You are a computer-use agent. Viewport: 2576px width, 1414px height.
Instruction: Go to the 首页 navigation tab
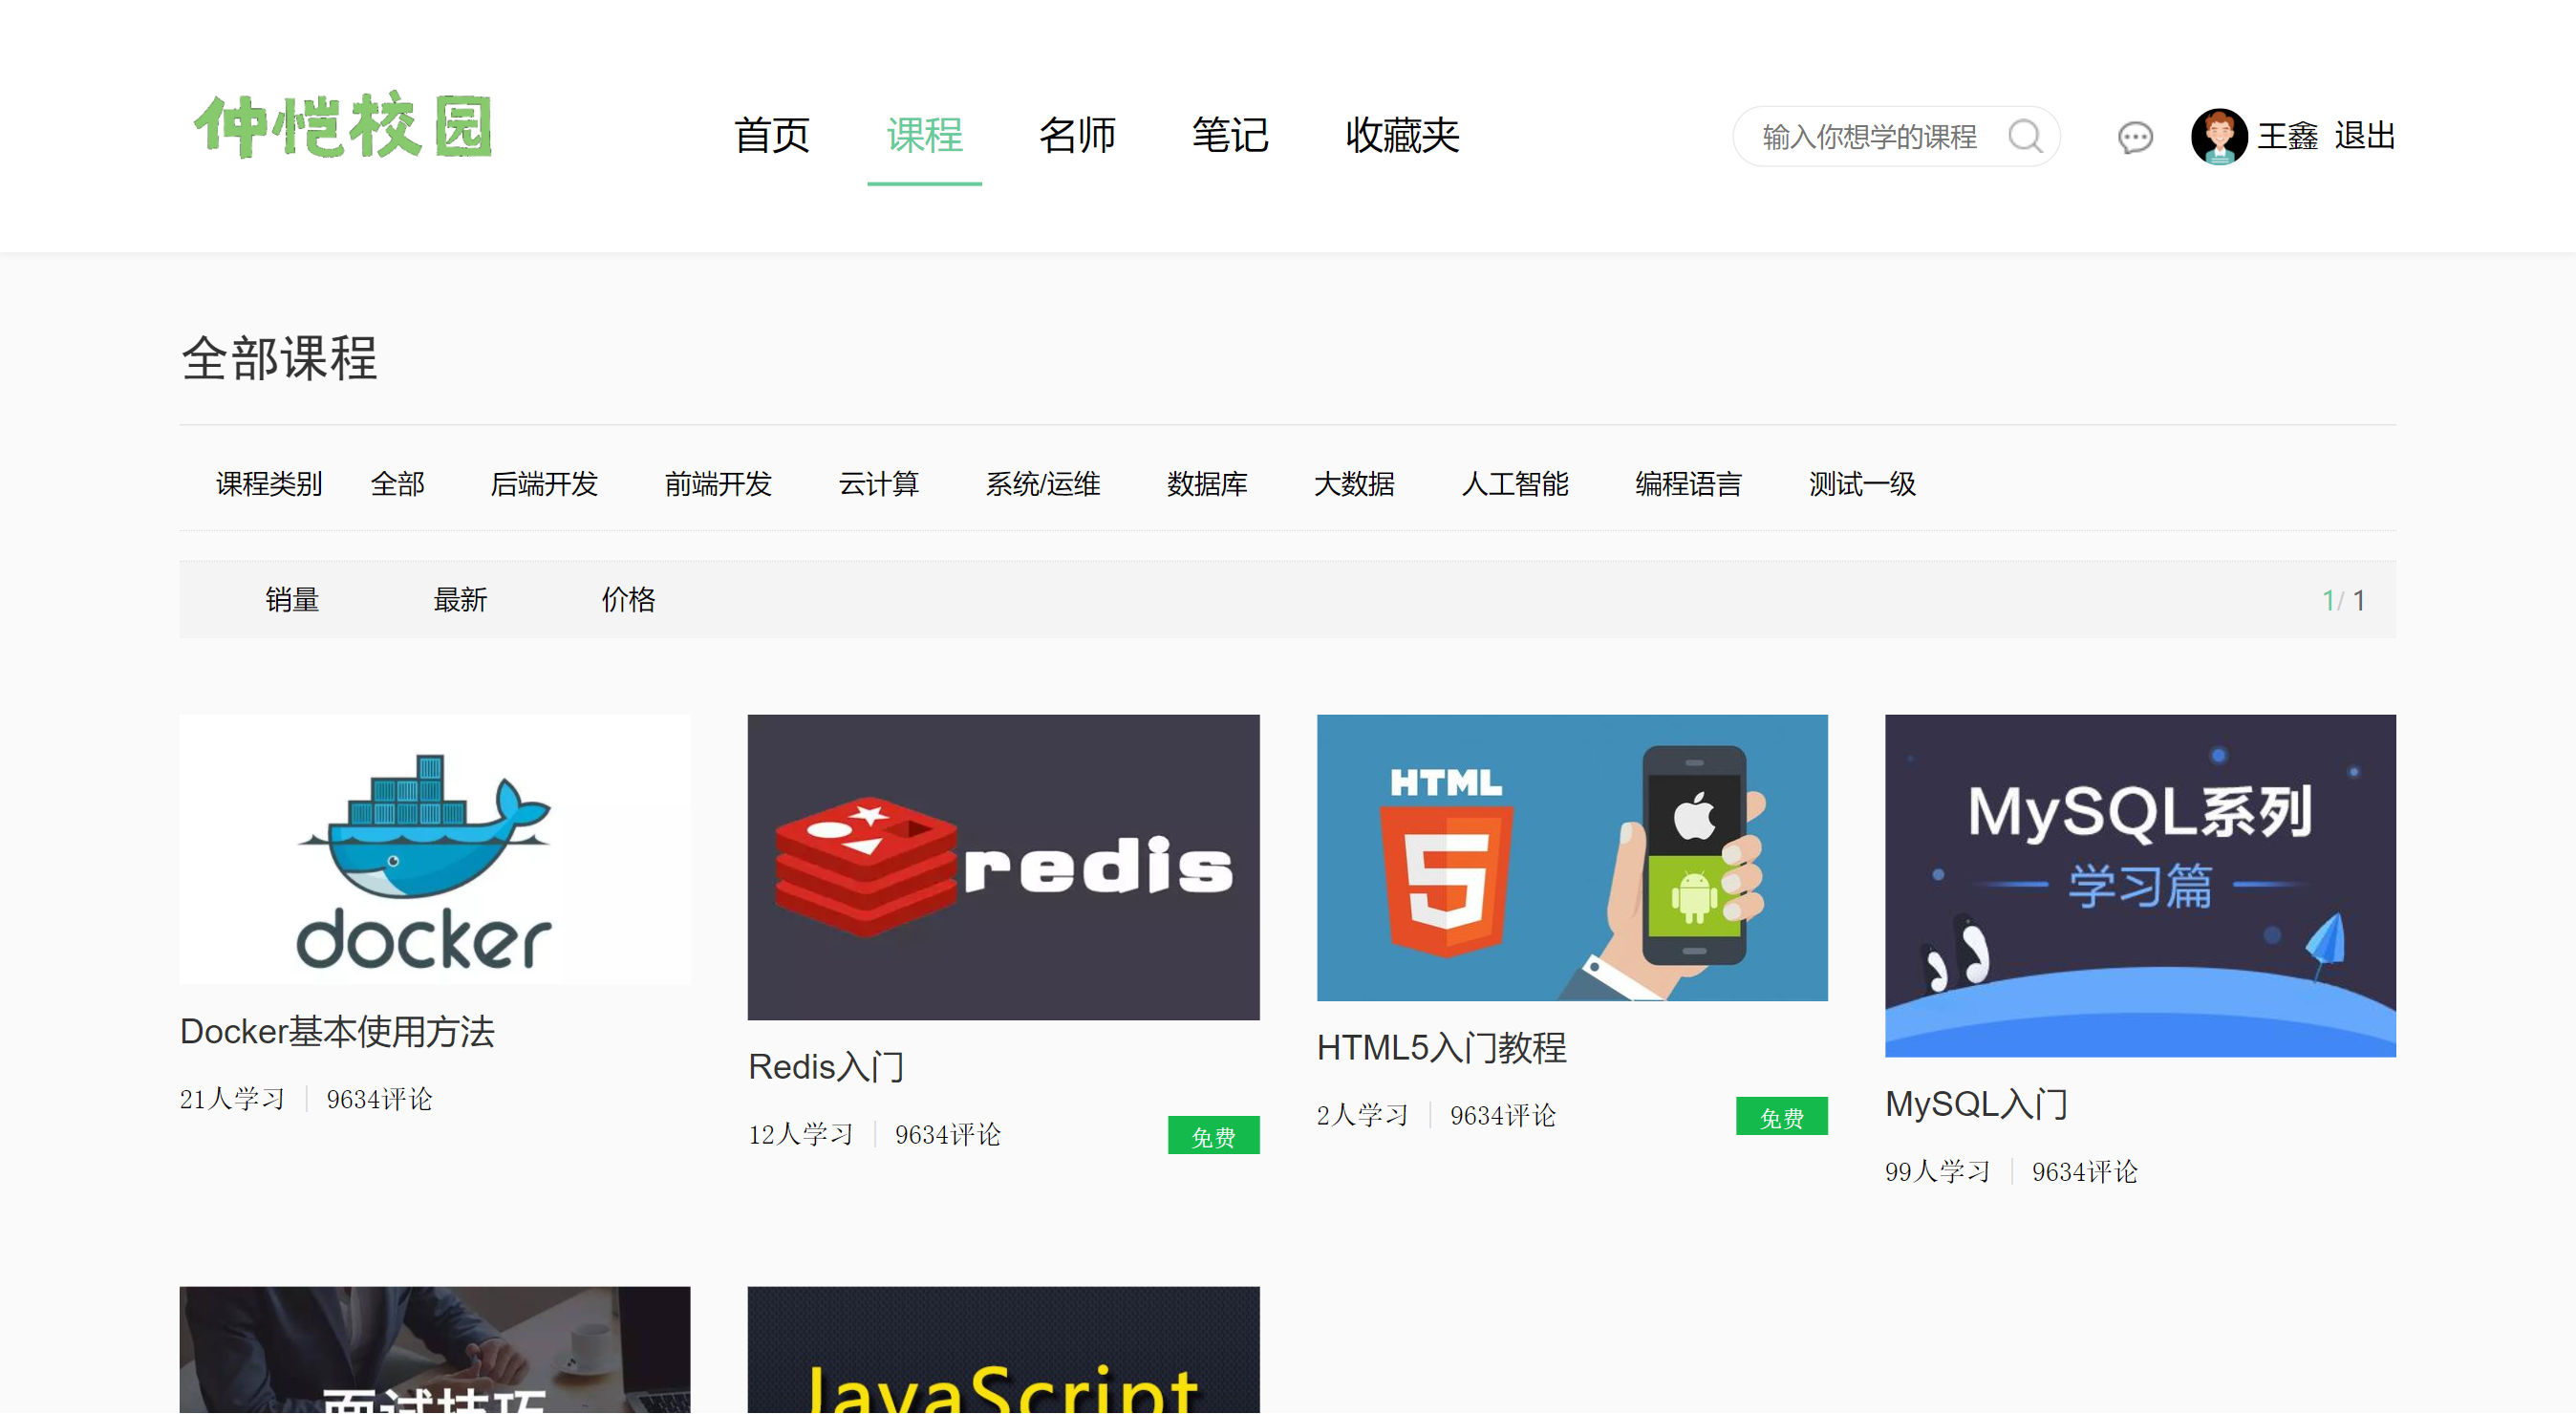[771, 136]
